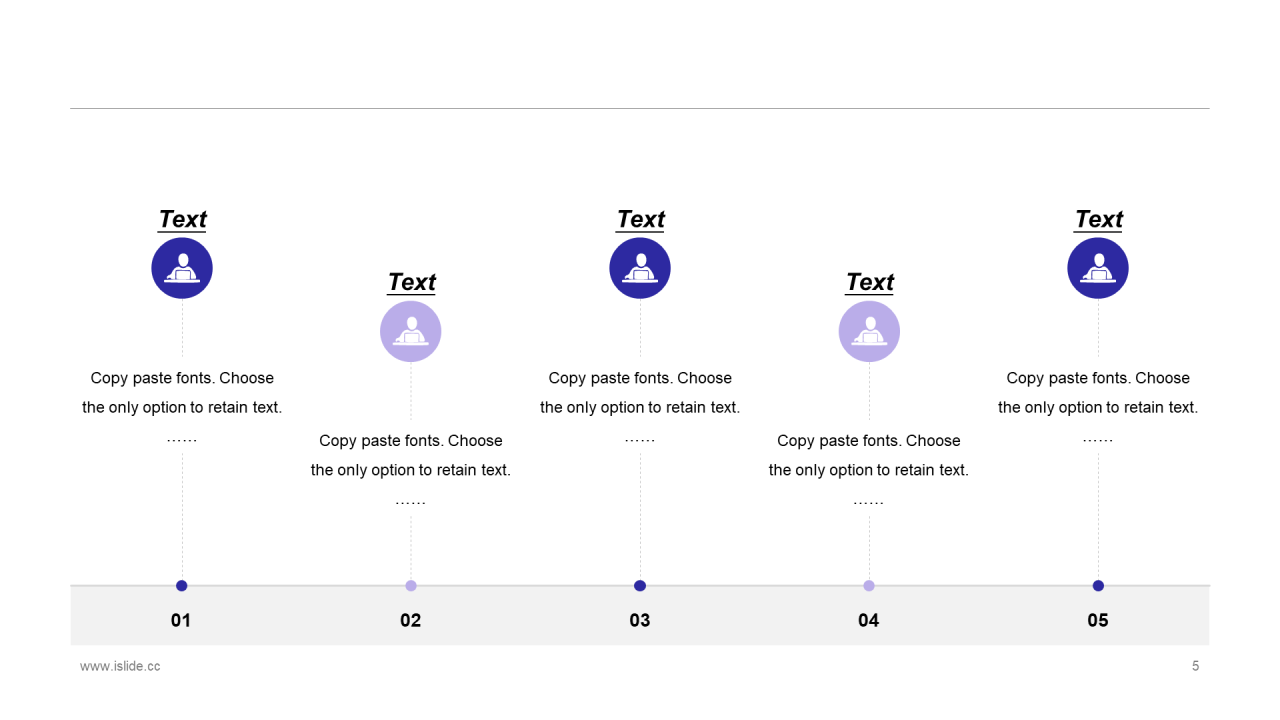
Task: Click the light purple person icon above step 02
Action: click(411, 331)
